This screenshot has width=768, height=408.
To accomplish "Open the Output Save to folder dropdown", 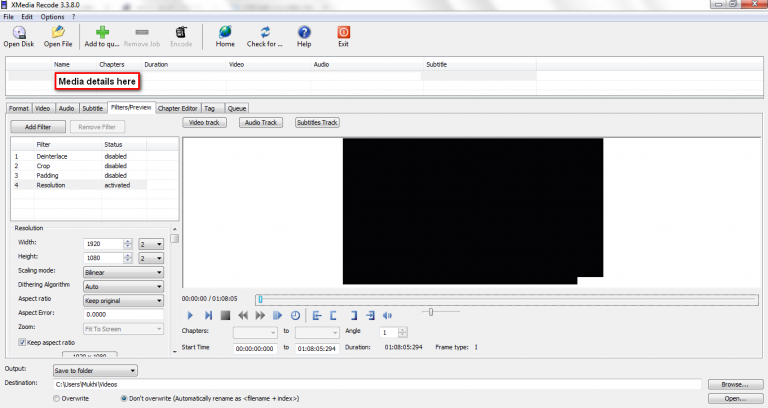I will point(95,371).
